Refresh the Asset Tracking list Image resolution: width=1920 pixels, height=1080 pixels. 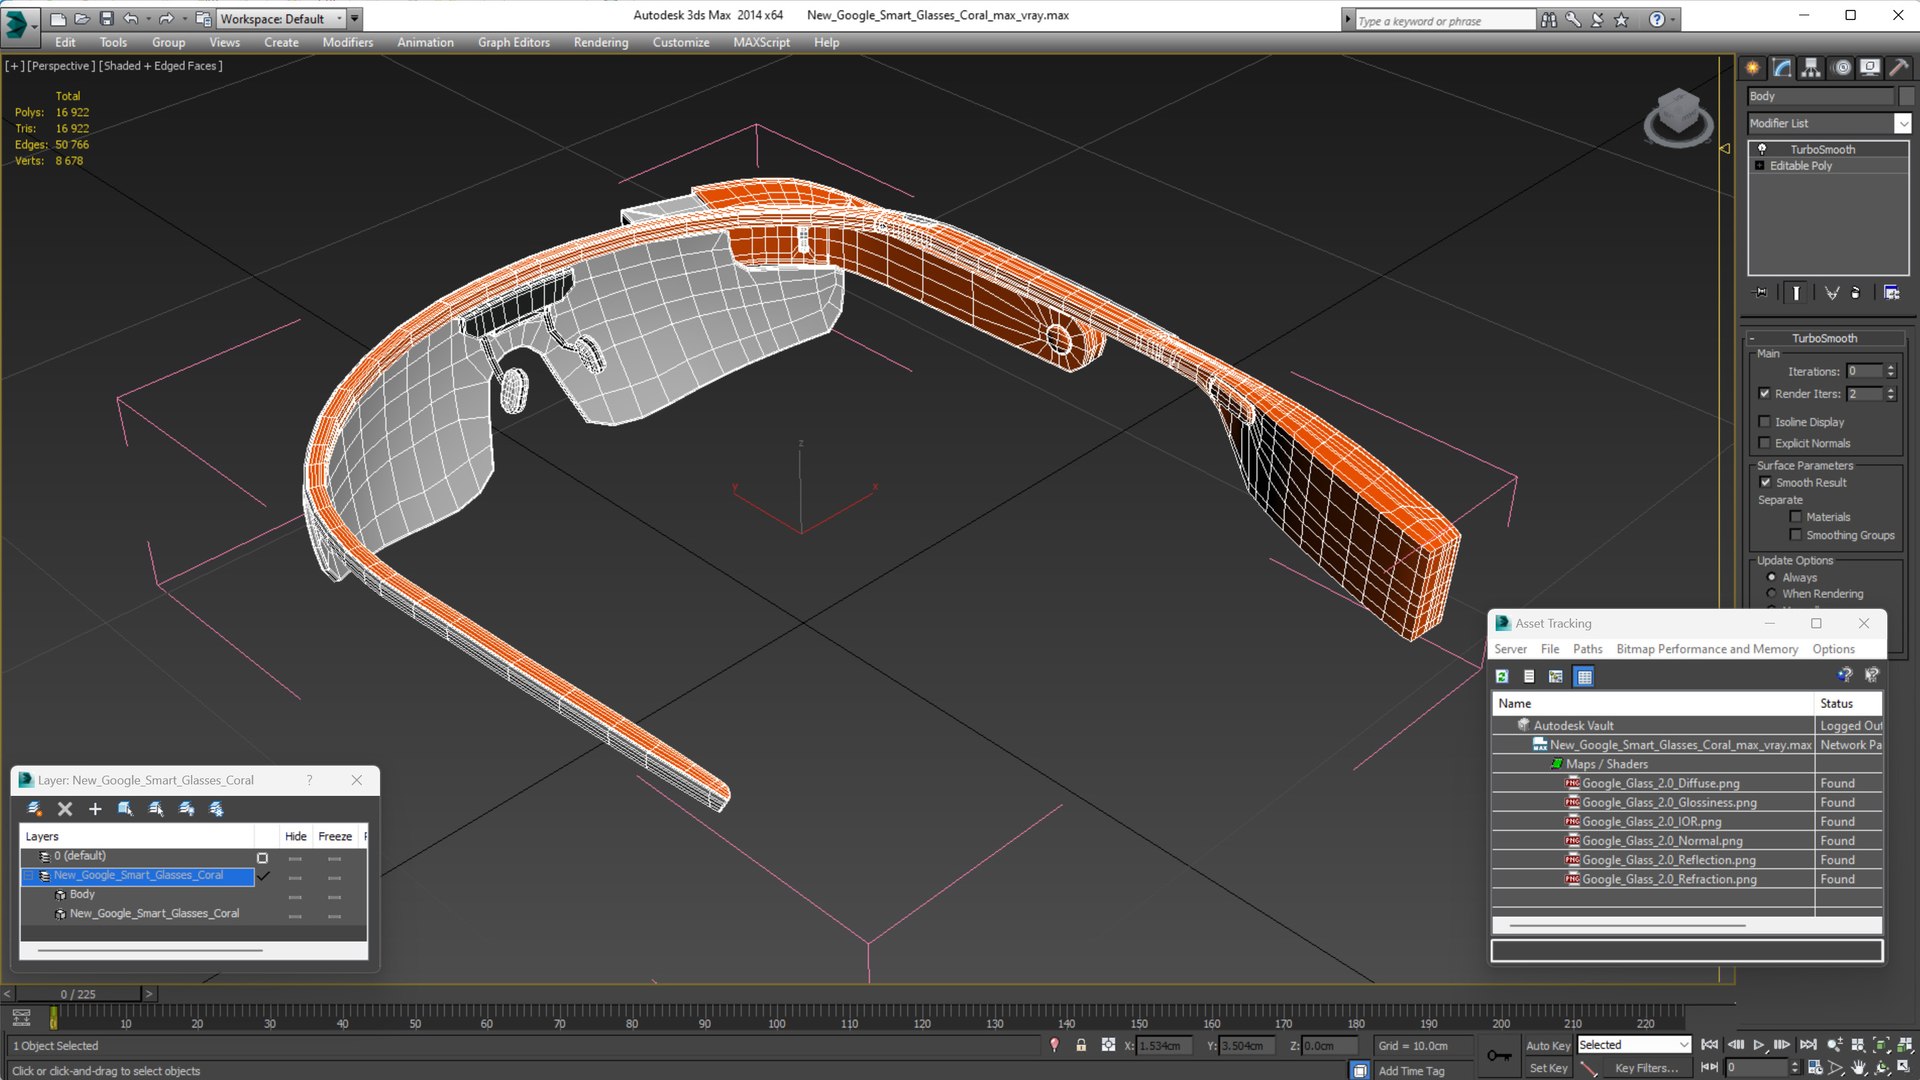coord(1502,677)
